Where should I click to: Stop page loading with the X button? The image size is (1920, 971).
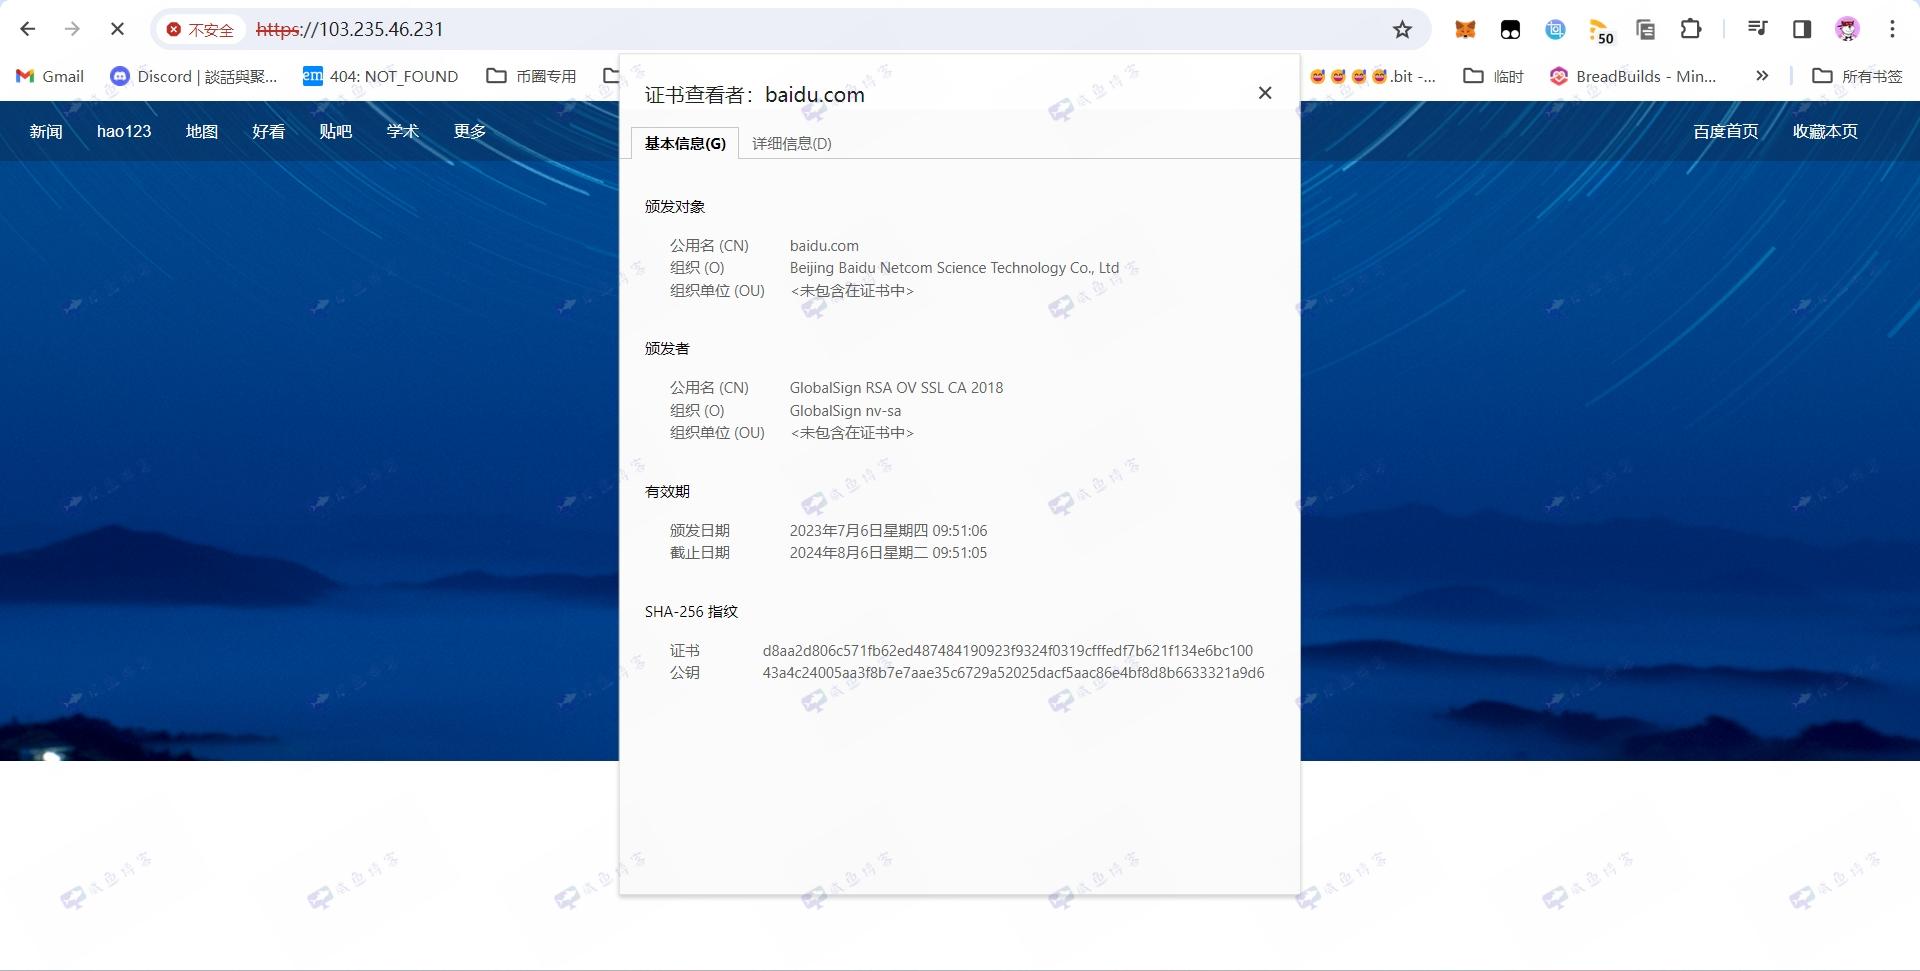117,29
